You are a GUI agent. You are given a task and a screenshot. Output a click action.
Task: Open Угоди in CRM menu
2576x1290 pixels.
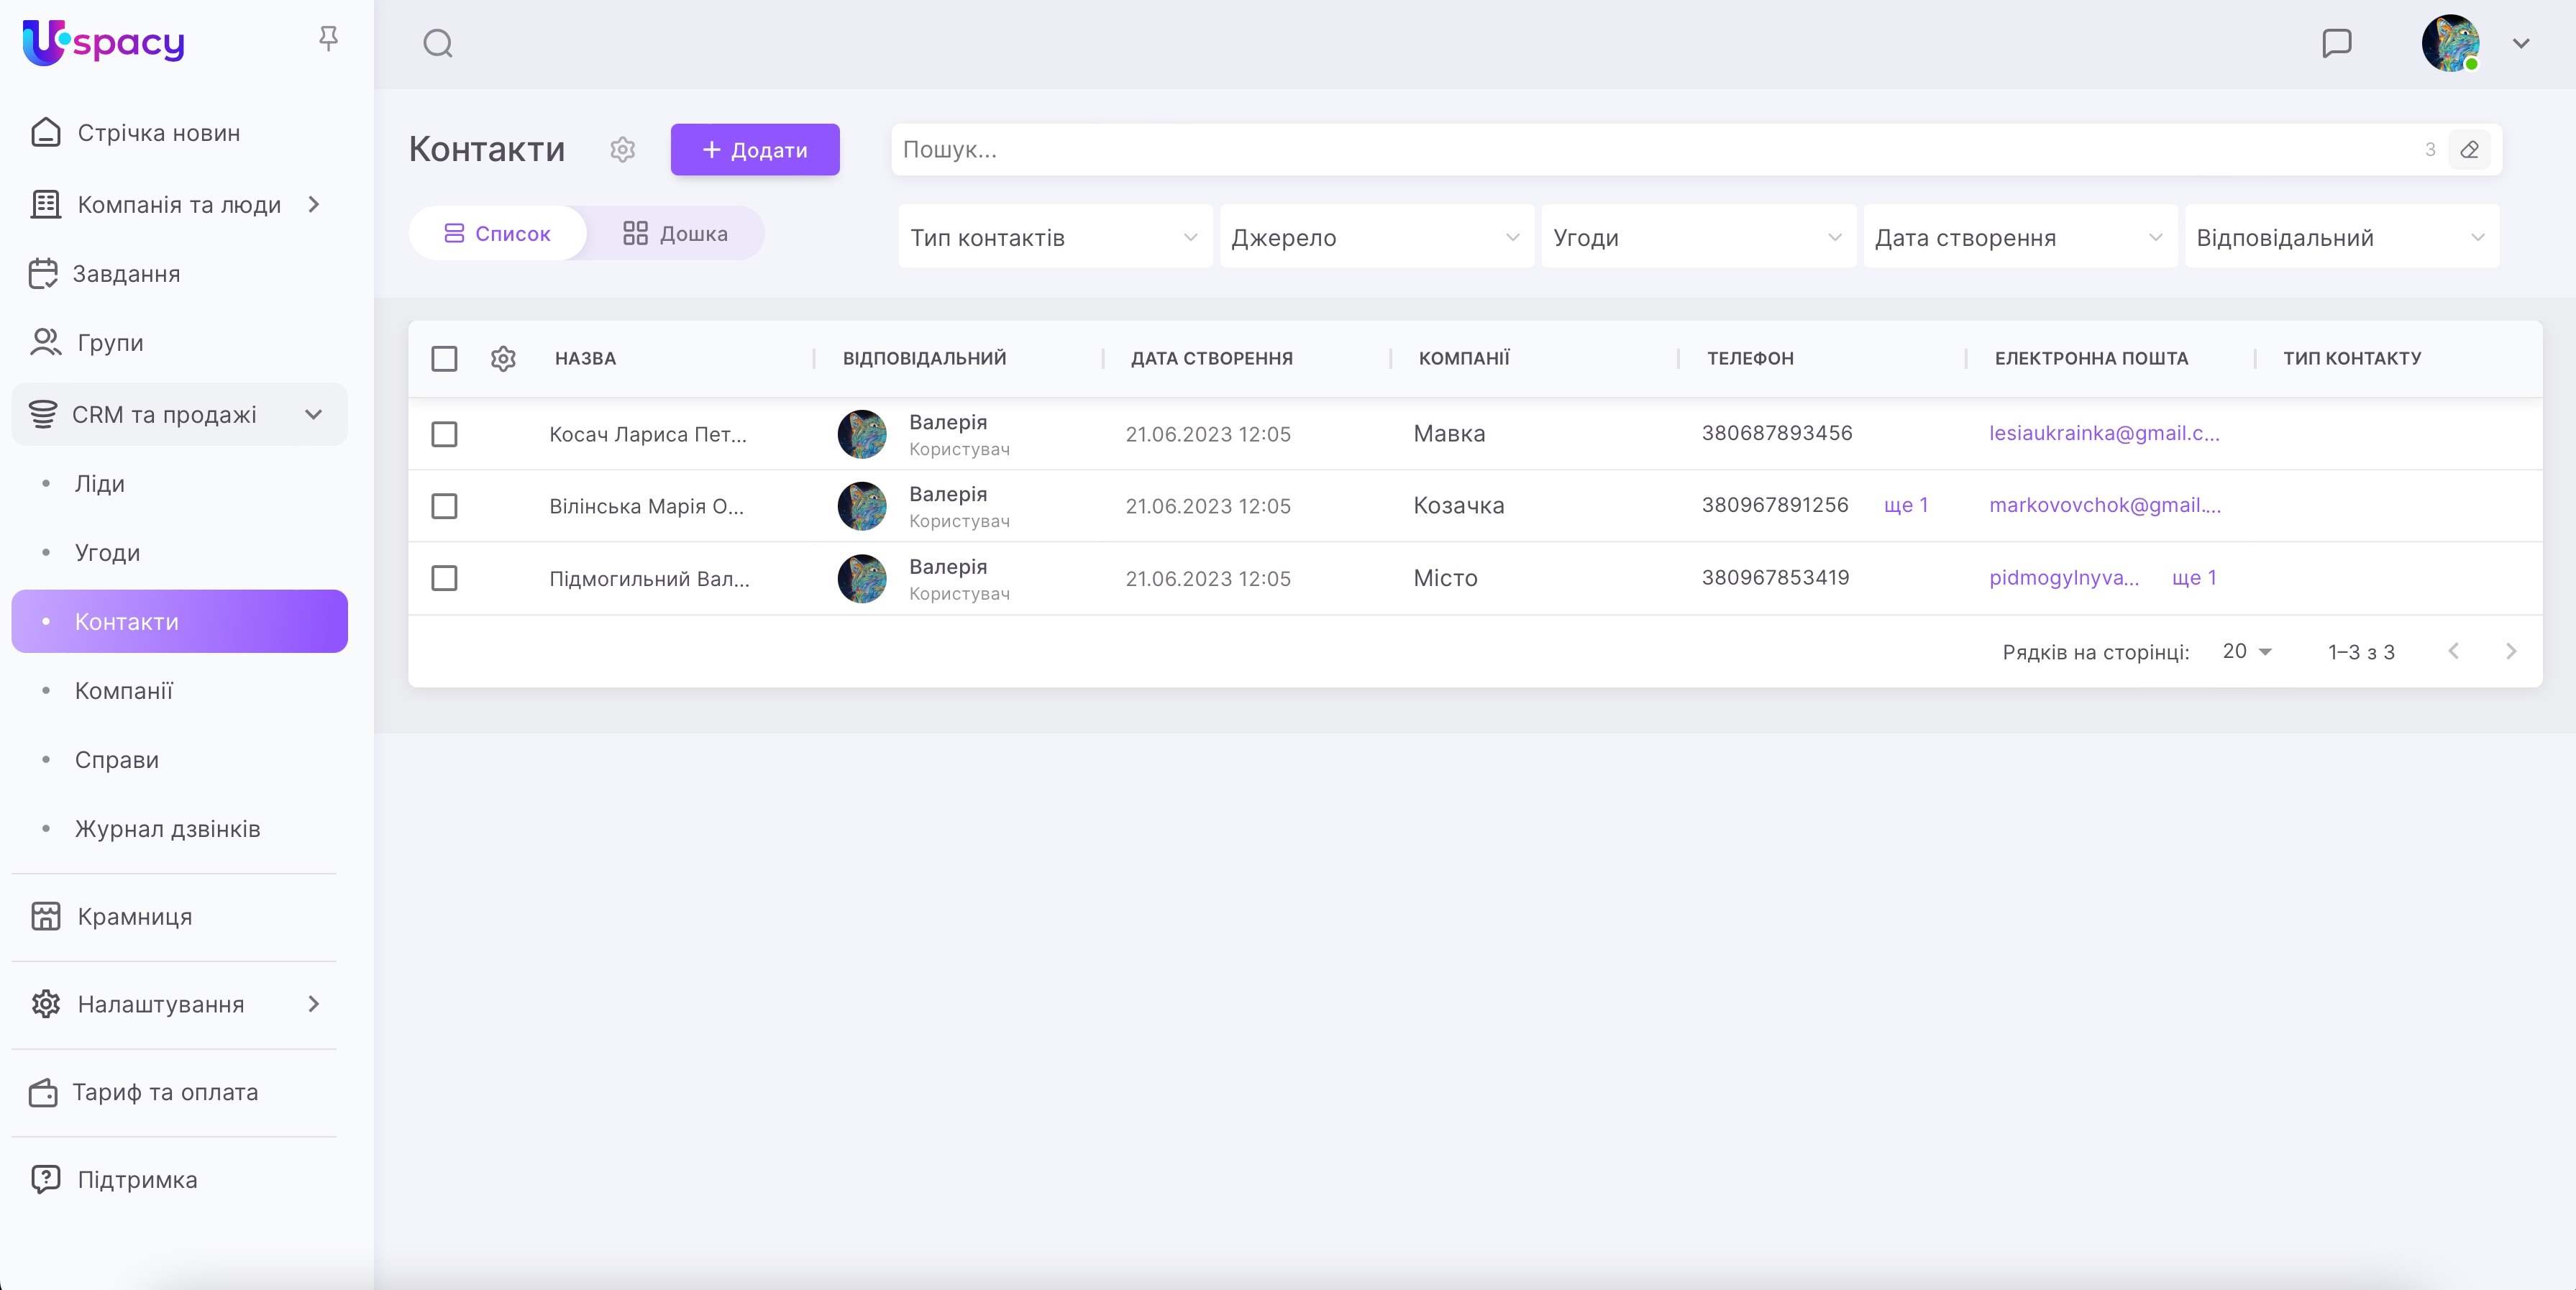pyautogui.click(x=107, y=553)
